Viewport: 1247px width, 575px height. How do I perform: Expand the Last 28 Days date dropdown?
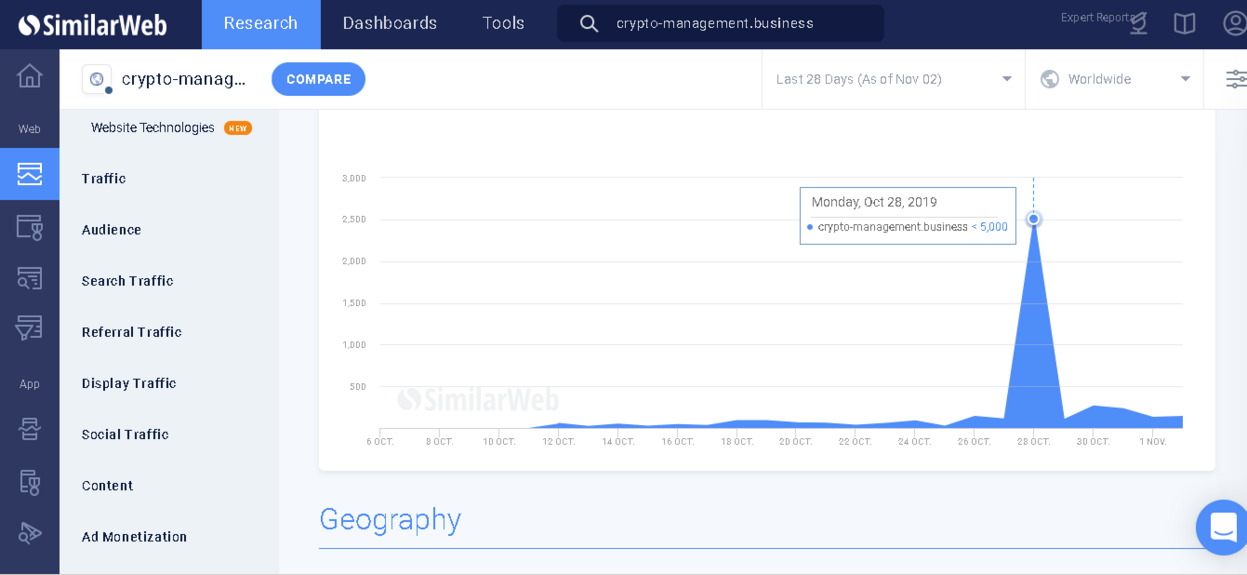pyautogui.click(x=893, y=79)
